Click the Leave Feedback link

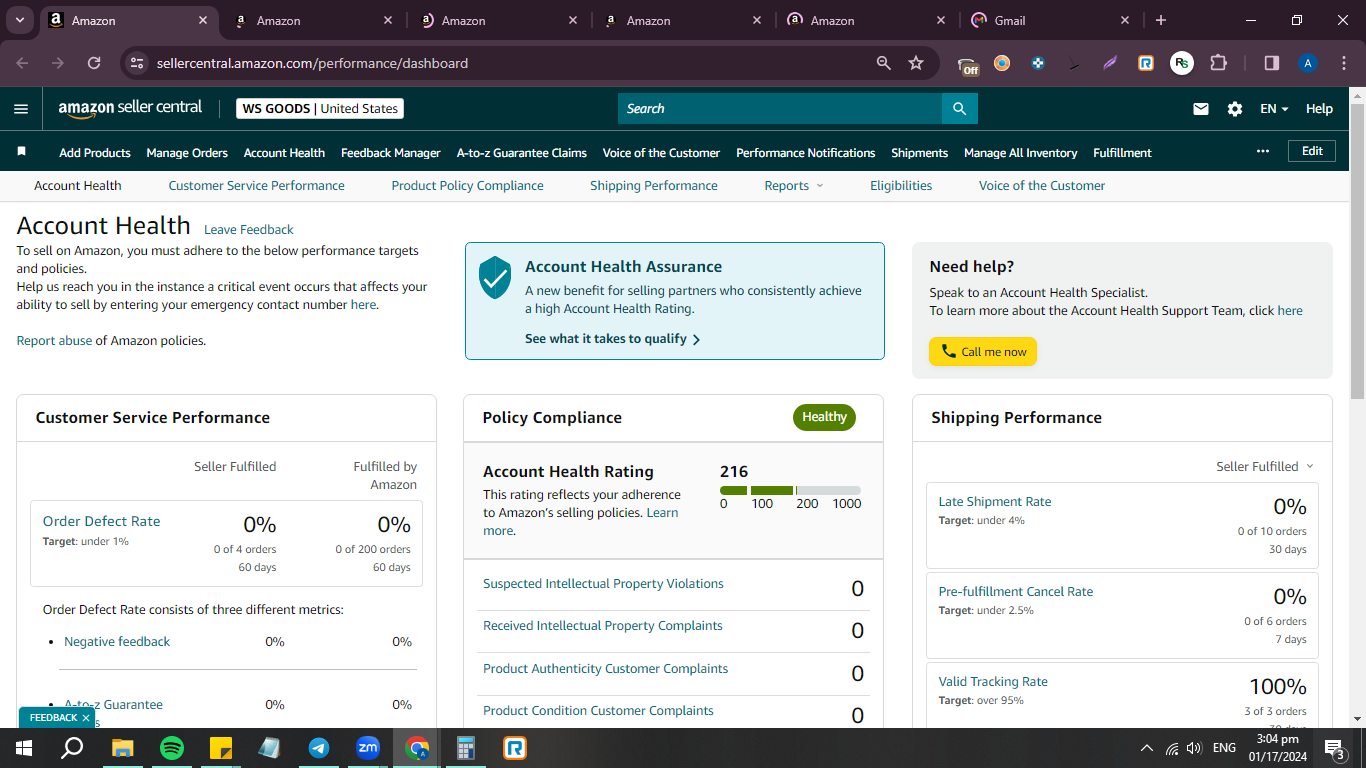point(249,230)
